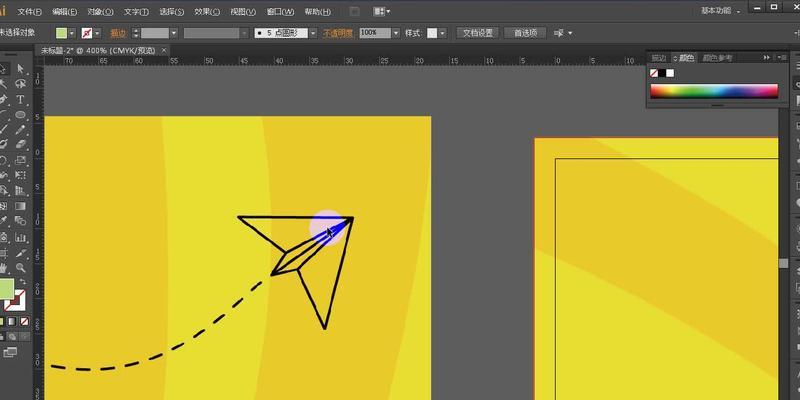This screenshot has width=800, height=400.
Task: Select the black swatch in color panel
Action: [x=662, y=73]
